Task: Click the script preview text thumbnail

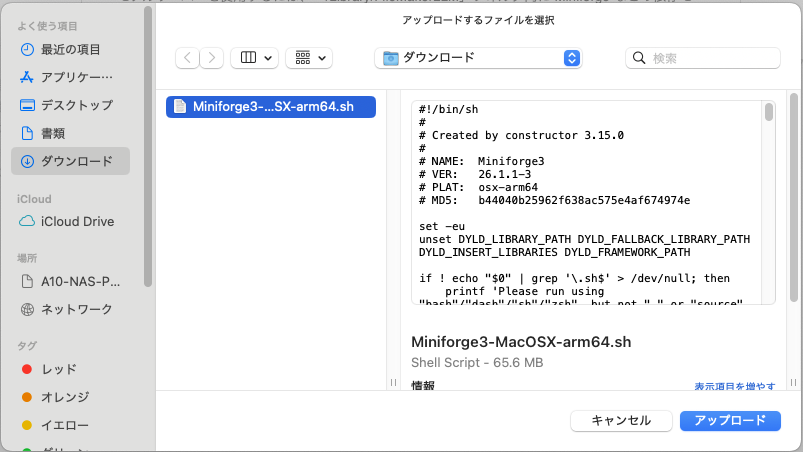Action: click(x=586, y=203)
